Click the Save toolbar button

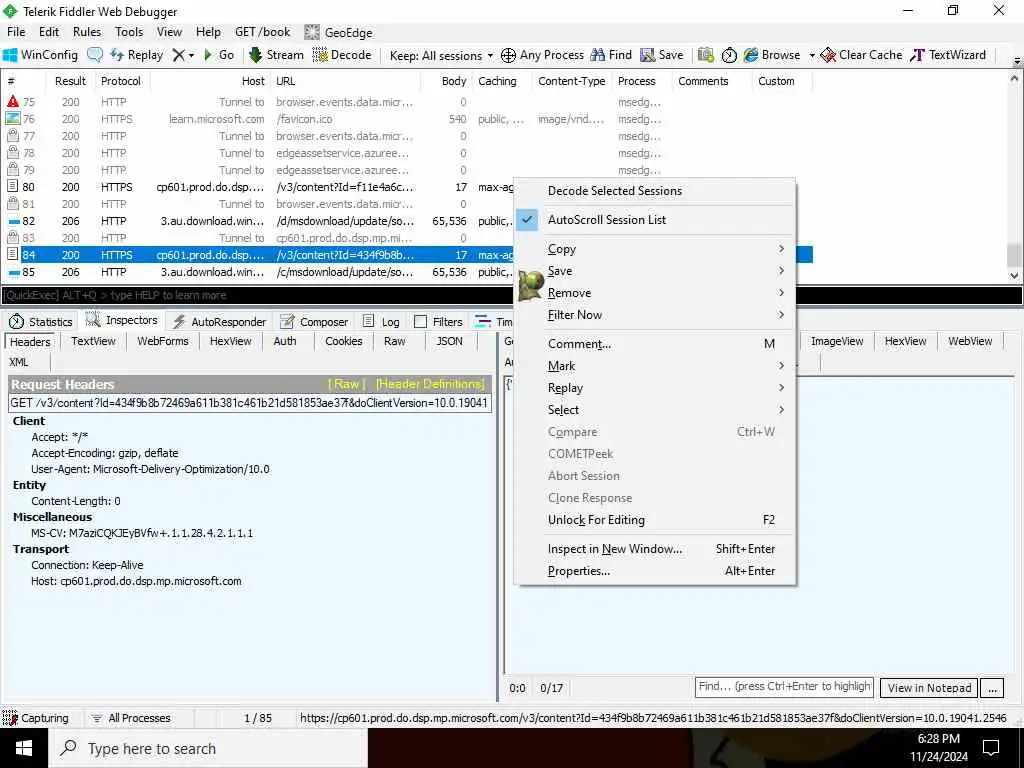pos(662,55)
